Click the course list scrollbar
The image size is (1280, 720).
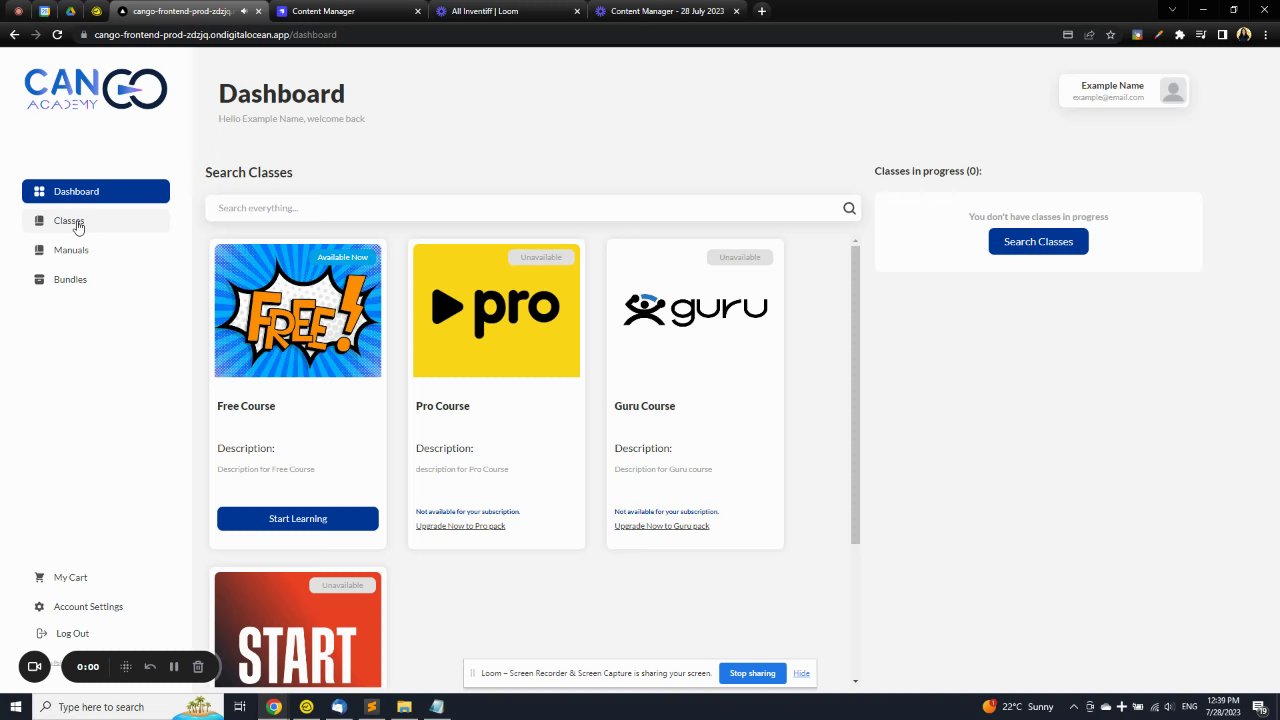[855, 395]
